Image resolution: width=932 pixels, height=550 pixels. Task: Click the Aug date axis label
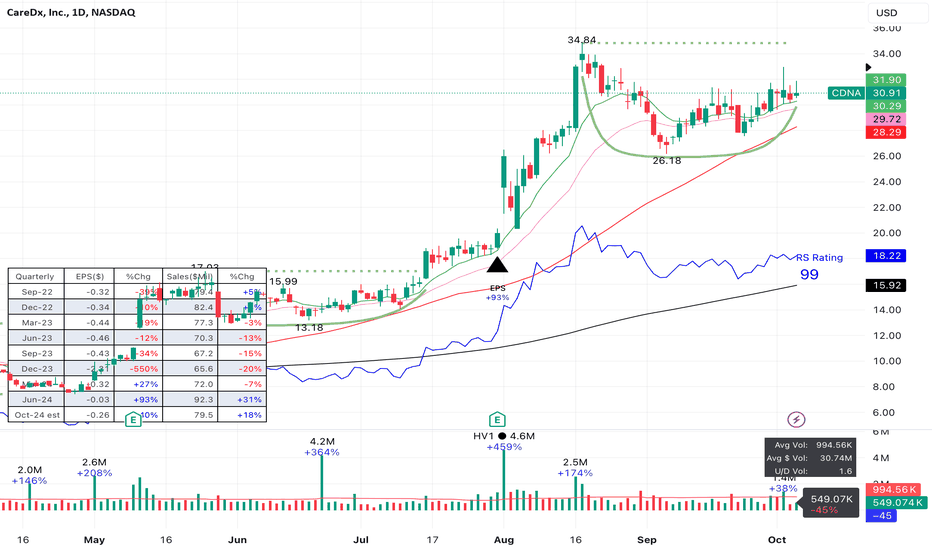(503, 540)
